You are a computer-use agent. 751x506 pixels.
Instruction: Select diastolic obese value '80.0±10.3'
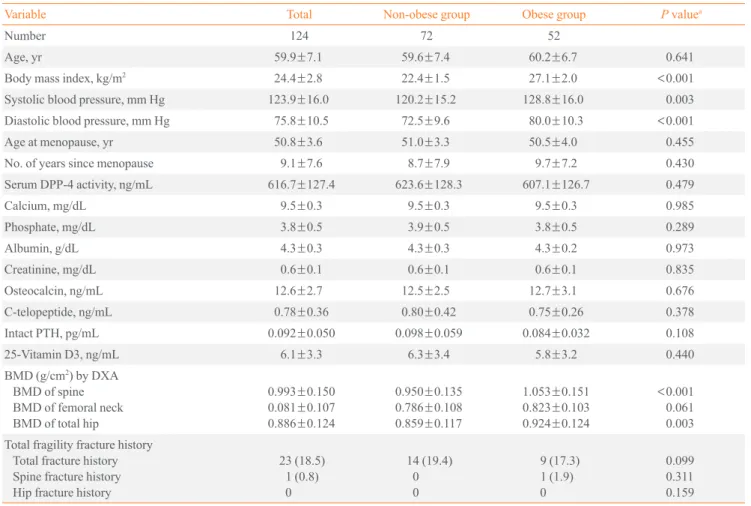556,121
